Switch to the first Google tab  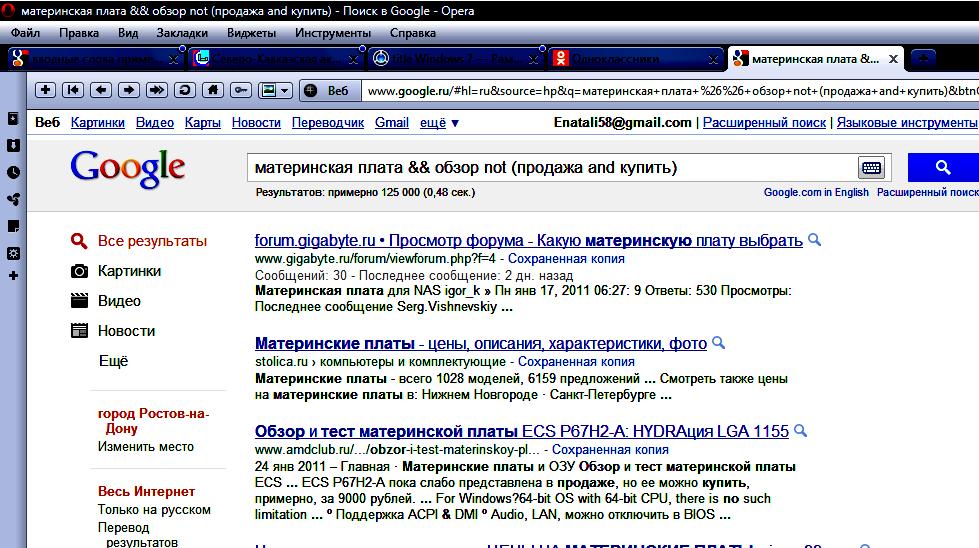pyautogui.click(x=96, y=59)
